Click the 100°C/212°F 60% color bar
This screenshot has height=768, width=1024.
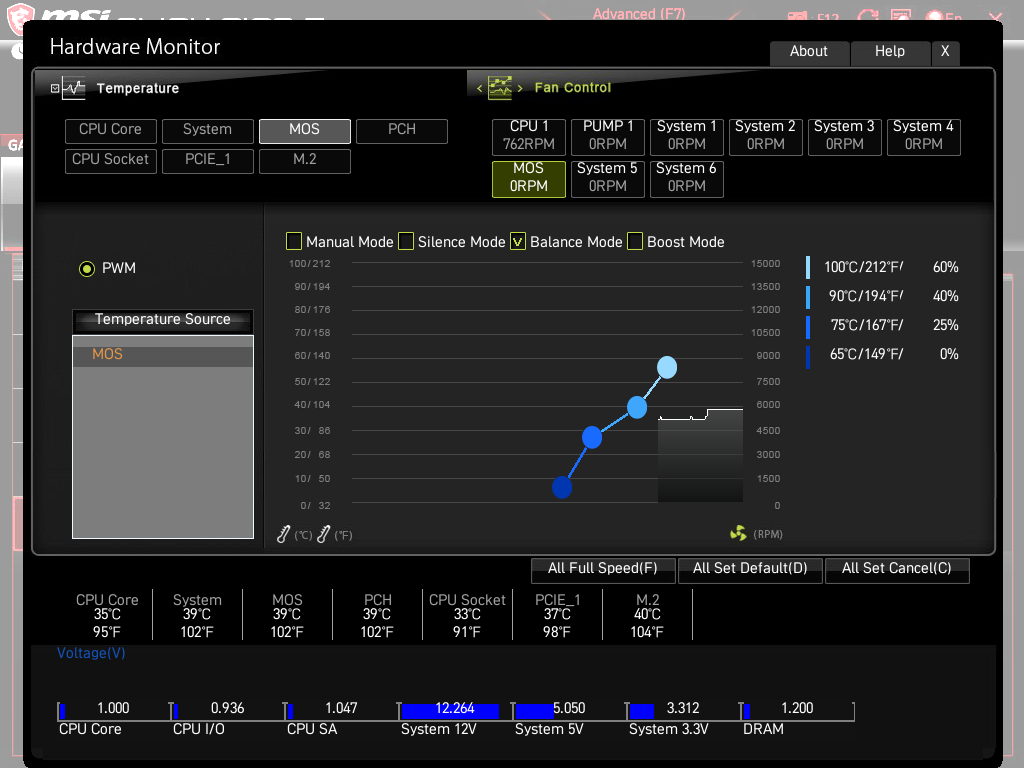click(x=808, y=268)
